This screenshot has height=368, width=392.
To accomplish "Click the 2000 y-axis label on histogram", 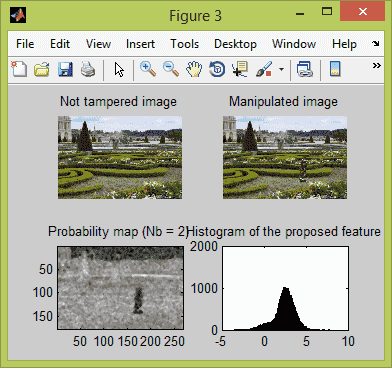I will pyautogui.click(x=204, y=247).
